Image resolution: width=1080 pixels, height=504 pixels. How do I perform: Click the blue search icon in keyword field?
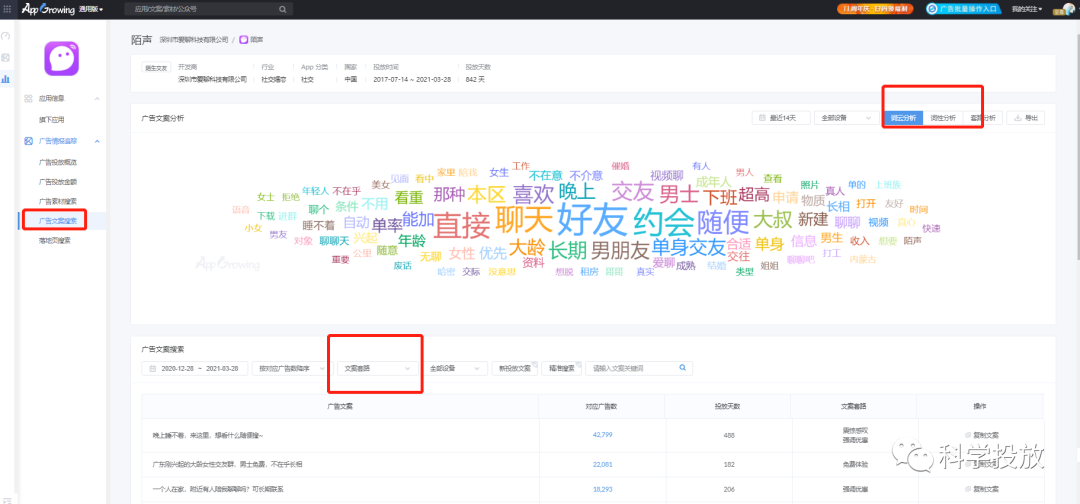(683, 368)
